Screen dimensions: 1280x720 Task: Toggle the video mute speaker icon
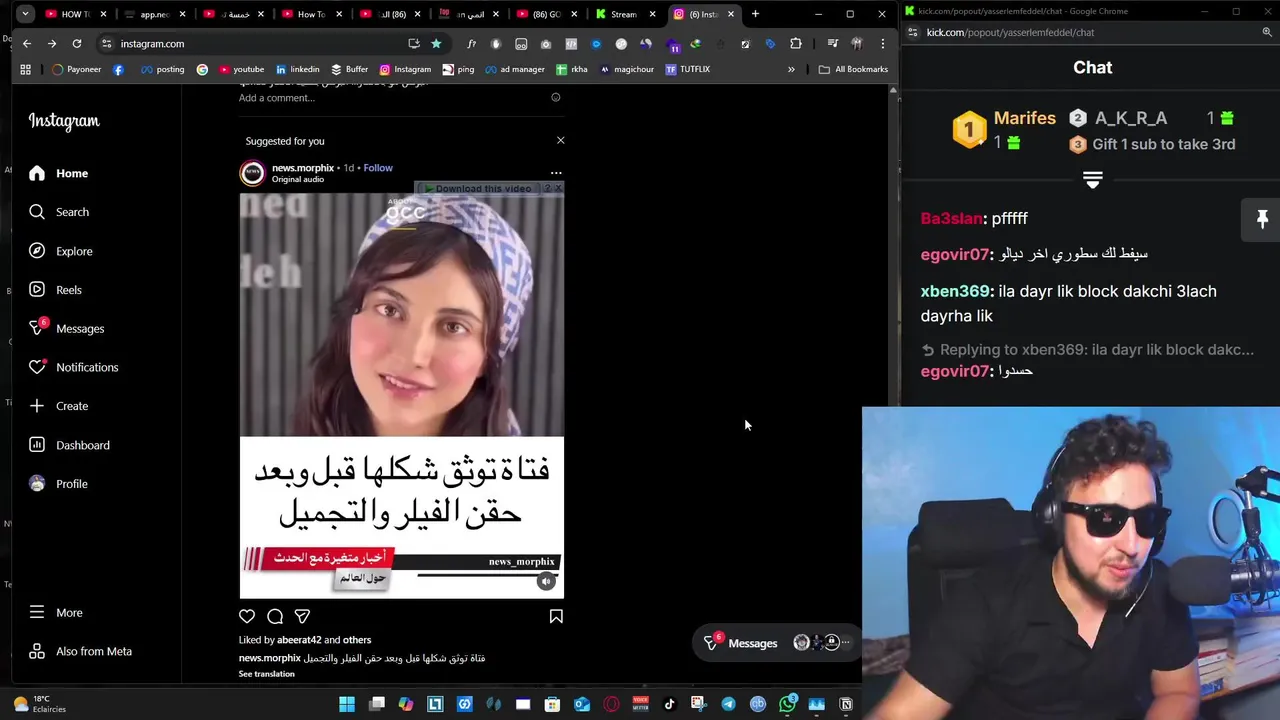click(x=546, y=581)
